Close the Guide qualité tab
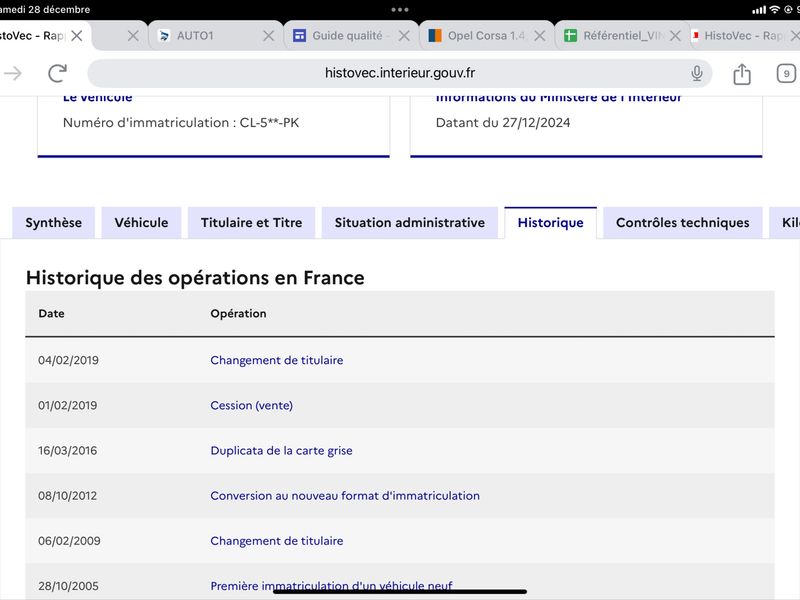800x600 pixels. 404,36
